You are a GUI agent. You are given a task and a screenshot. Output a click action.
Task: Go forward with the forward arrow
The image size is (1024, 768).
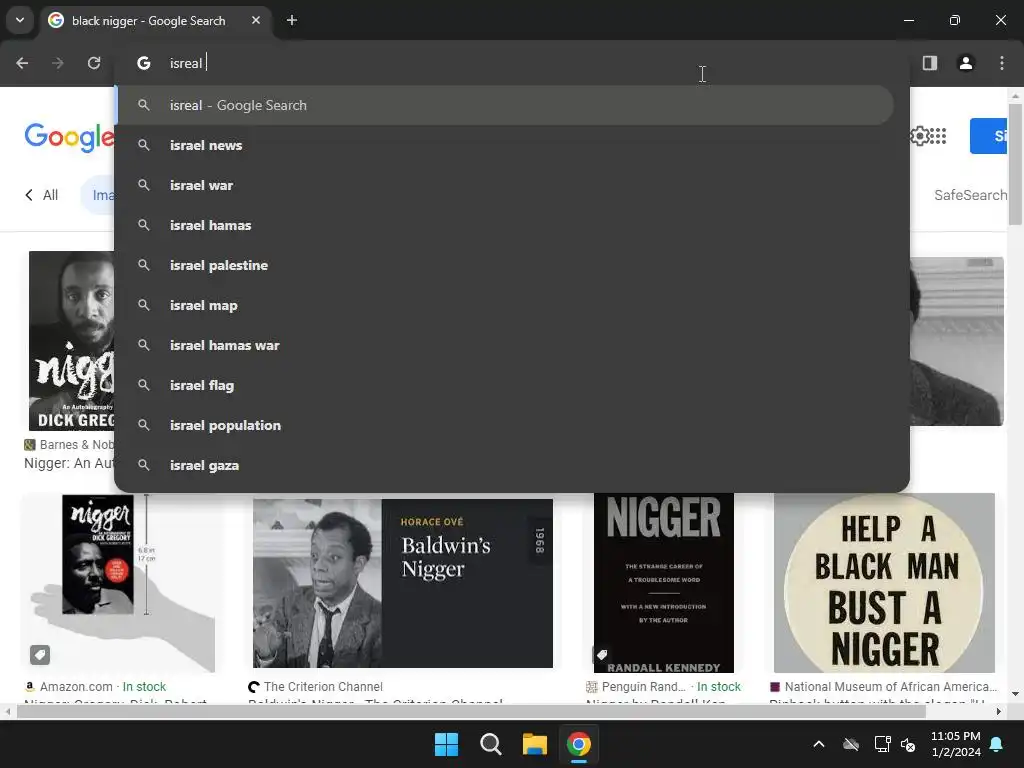[x=58, y=63]
